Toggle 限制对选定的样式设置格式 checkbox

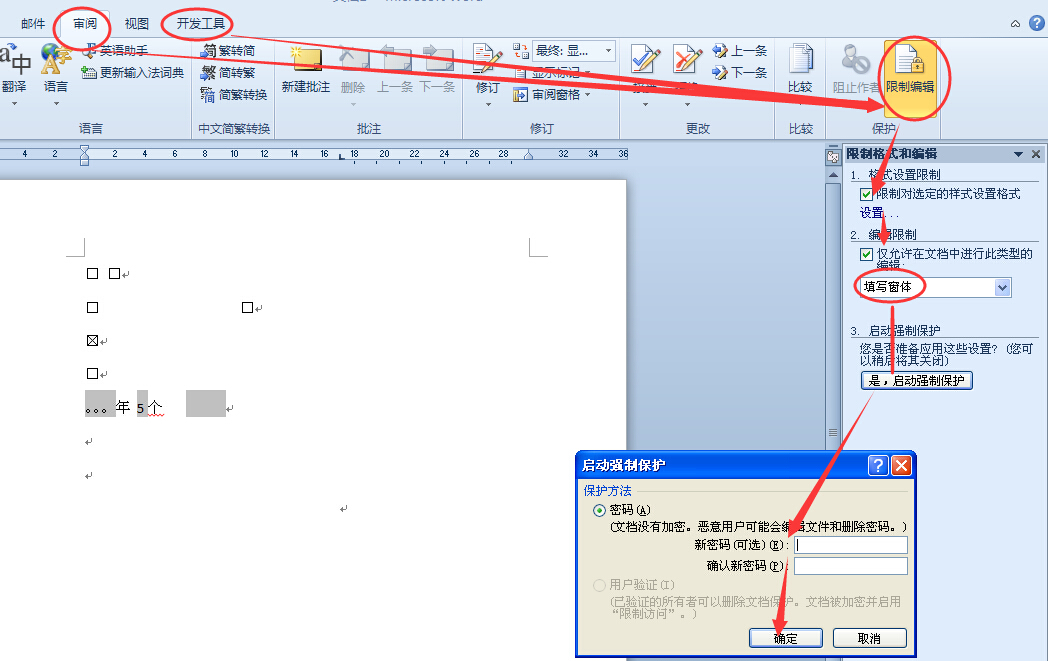[x=866, y=194]
